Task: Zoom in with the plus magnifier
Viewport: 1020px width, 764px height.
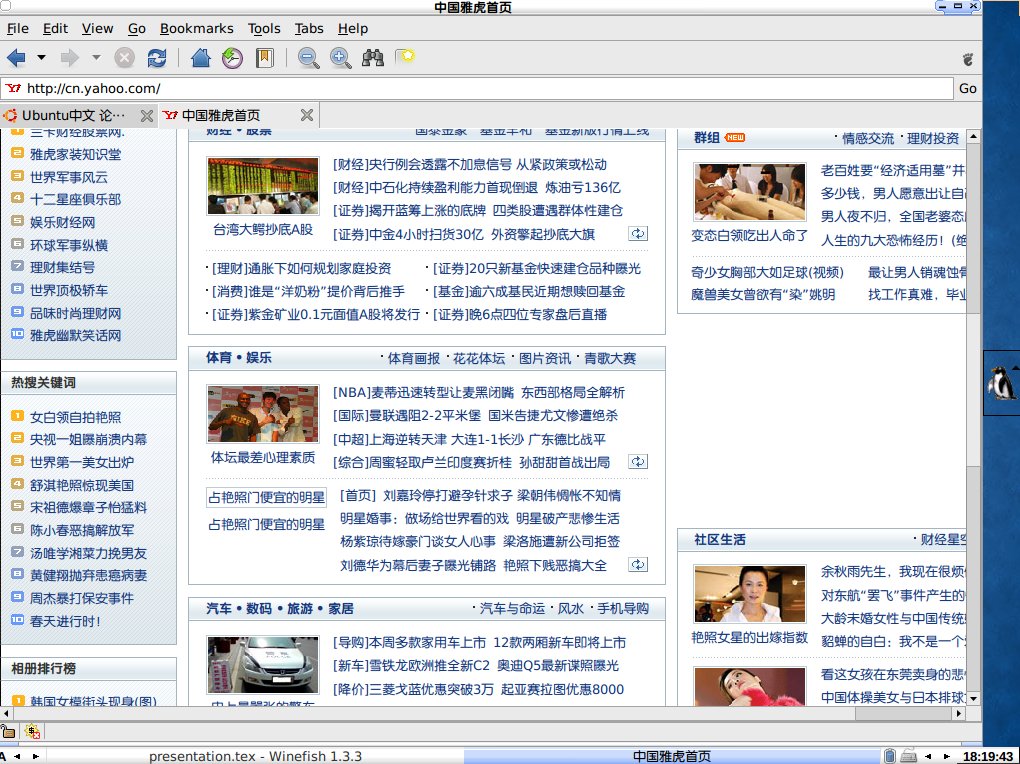Action: coord(340,58)
